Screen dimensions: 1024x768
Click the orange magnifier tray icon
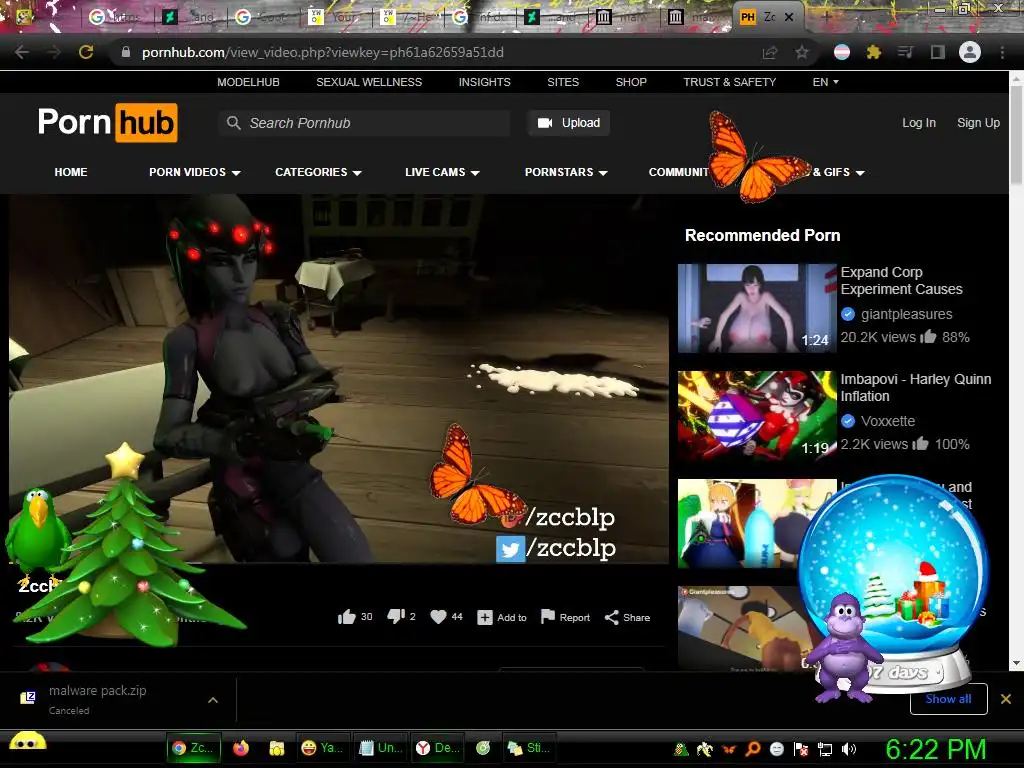[752, 749]
